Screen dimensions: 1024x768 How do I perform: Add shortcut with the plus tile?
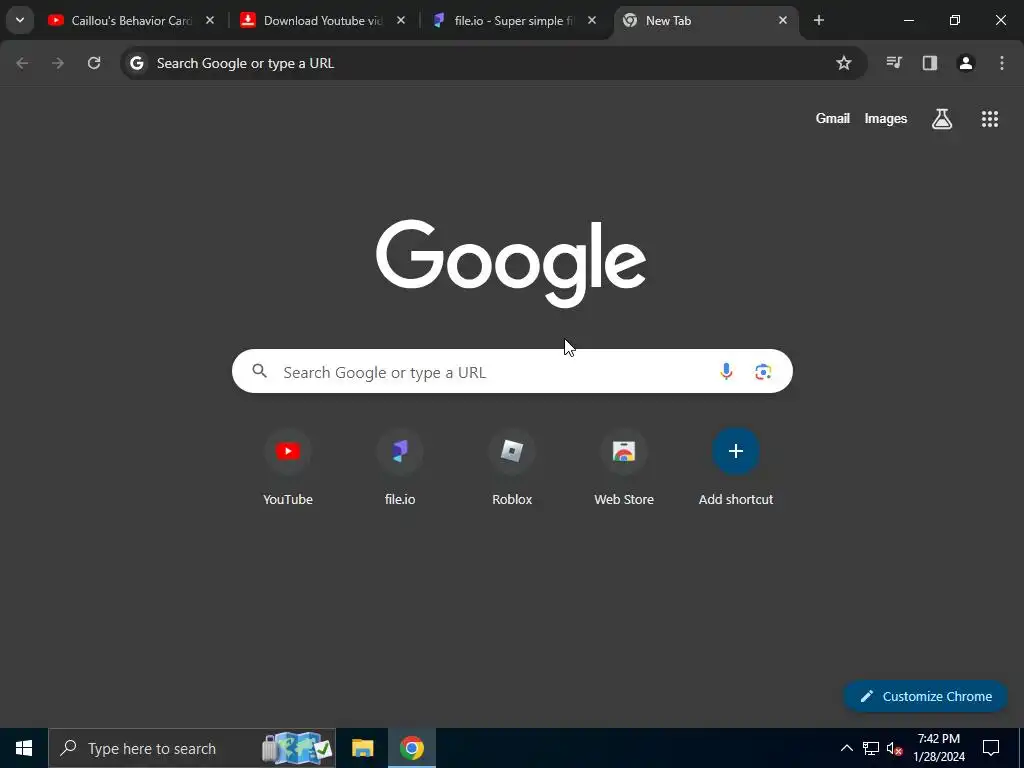point(736,468)
